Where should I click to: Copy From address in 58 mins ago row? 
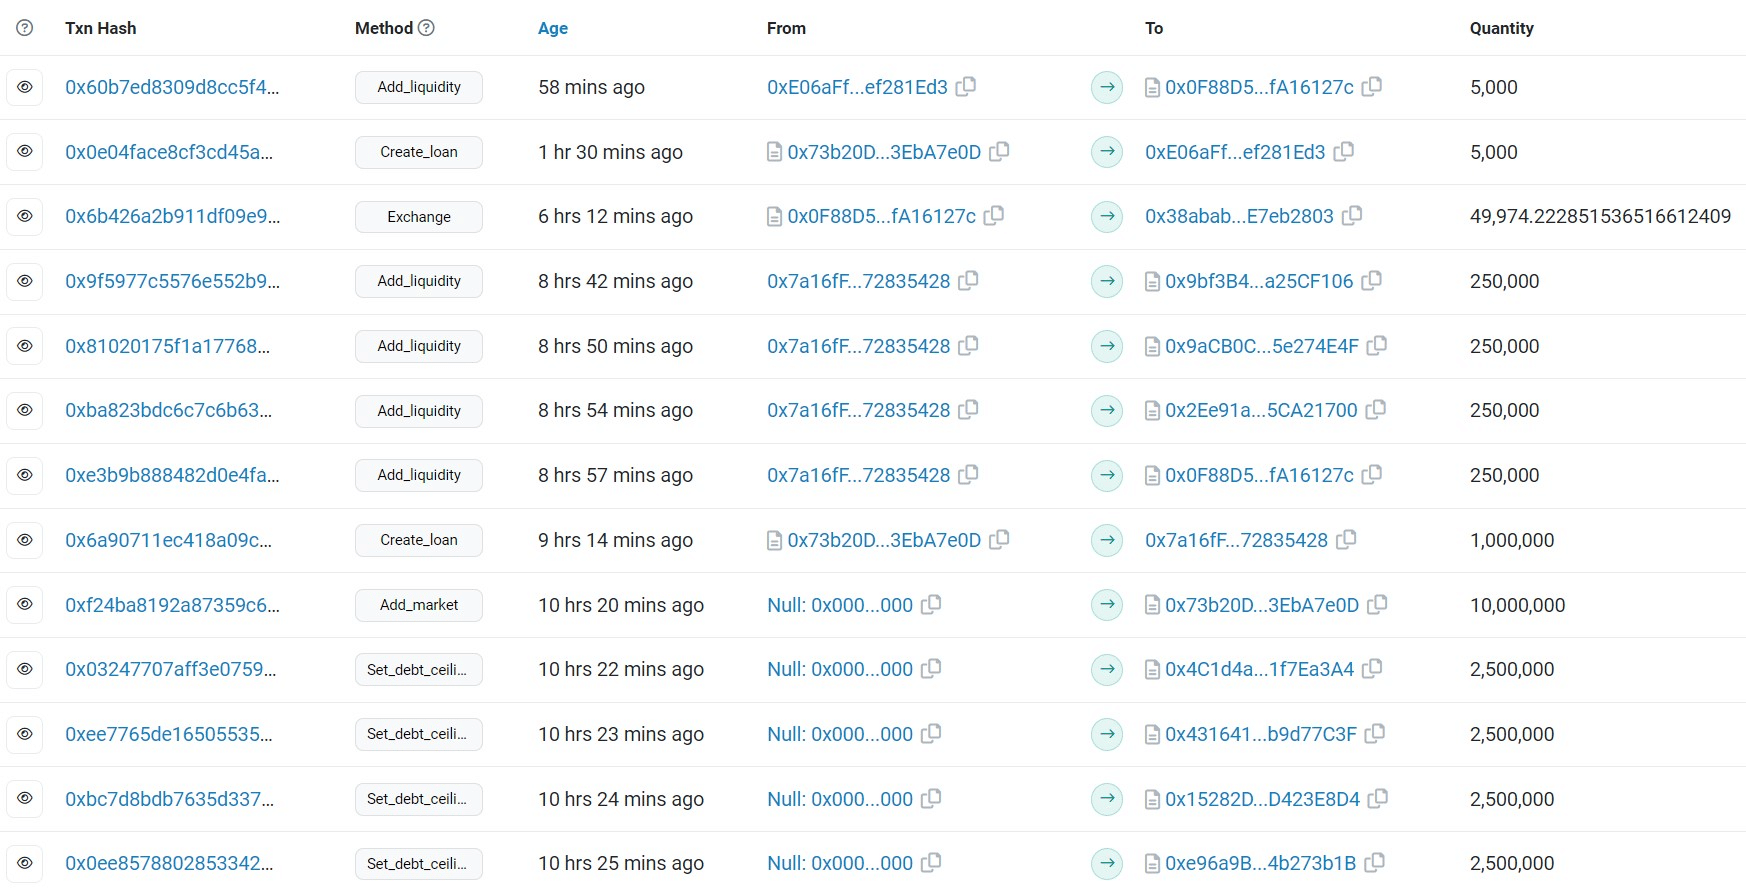(x=966, y=87)
